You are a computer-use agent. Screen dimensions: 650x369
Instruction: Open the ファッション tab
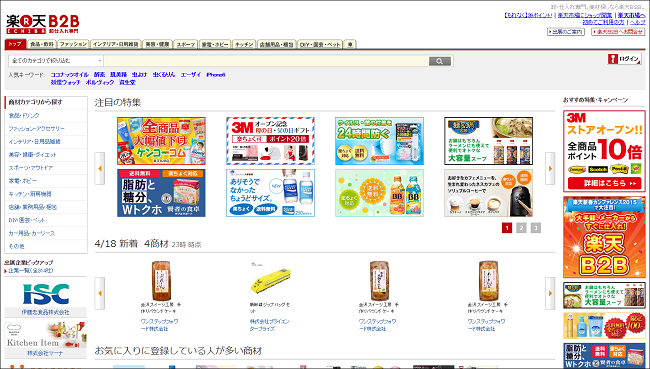click(x=73, y=44)
